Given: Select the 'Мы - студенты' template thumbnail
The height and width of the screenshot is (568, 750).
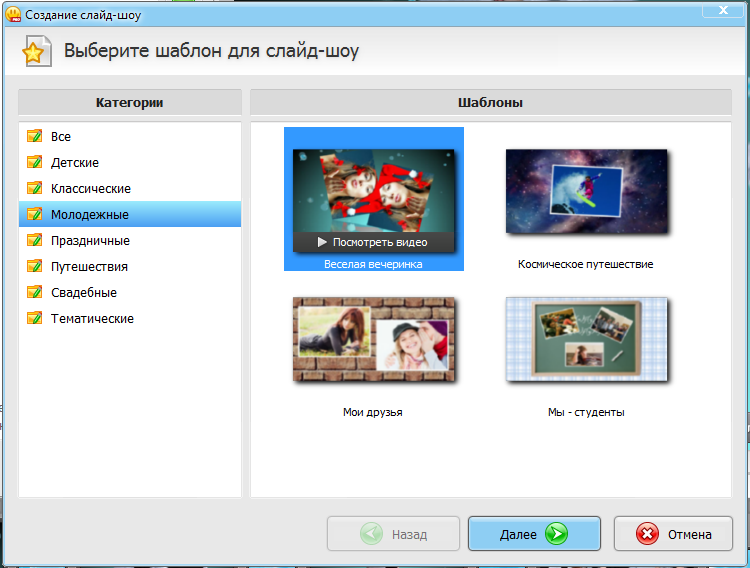Looking at the screenshot, I should click(586, 339).
